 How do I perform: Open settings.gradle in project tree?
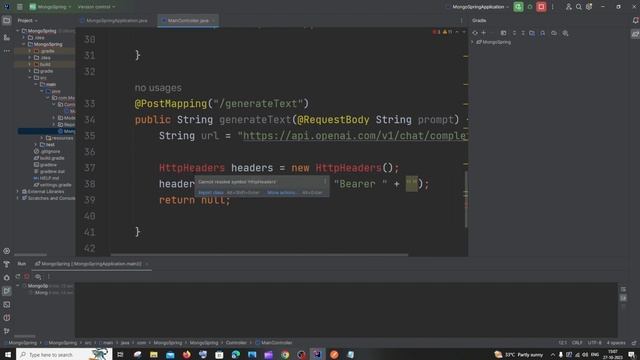(x=52, y=185)
